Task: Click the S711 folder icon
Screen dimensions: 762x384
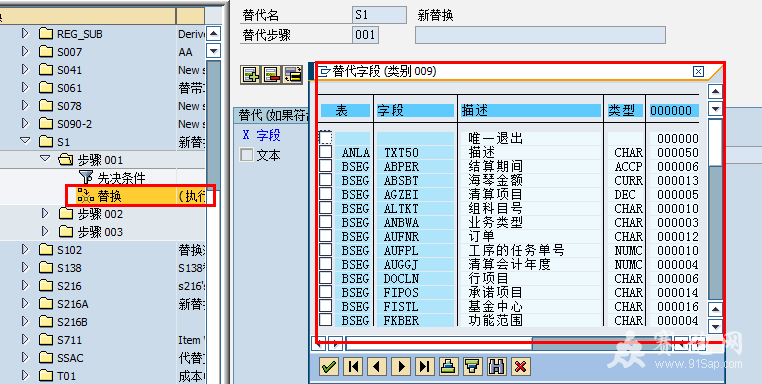Action: click(x=46, y=340)
